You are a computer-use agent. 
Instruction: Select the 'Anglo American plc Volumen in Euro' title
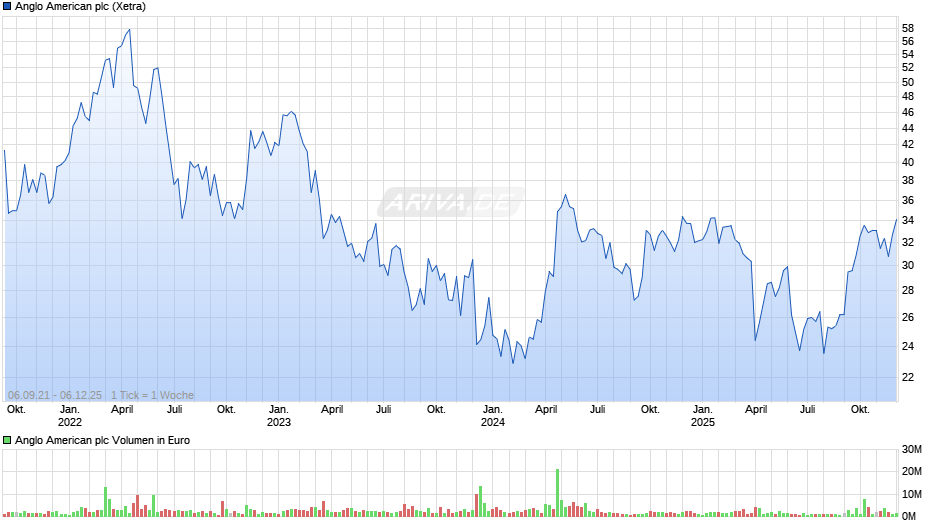tap(103, 440)
